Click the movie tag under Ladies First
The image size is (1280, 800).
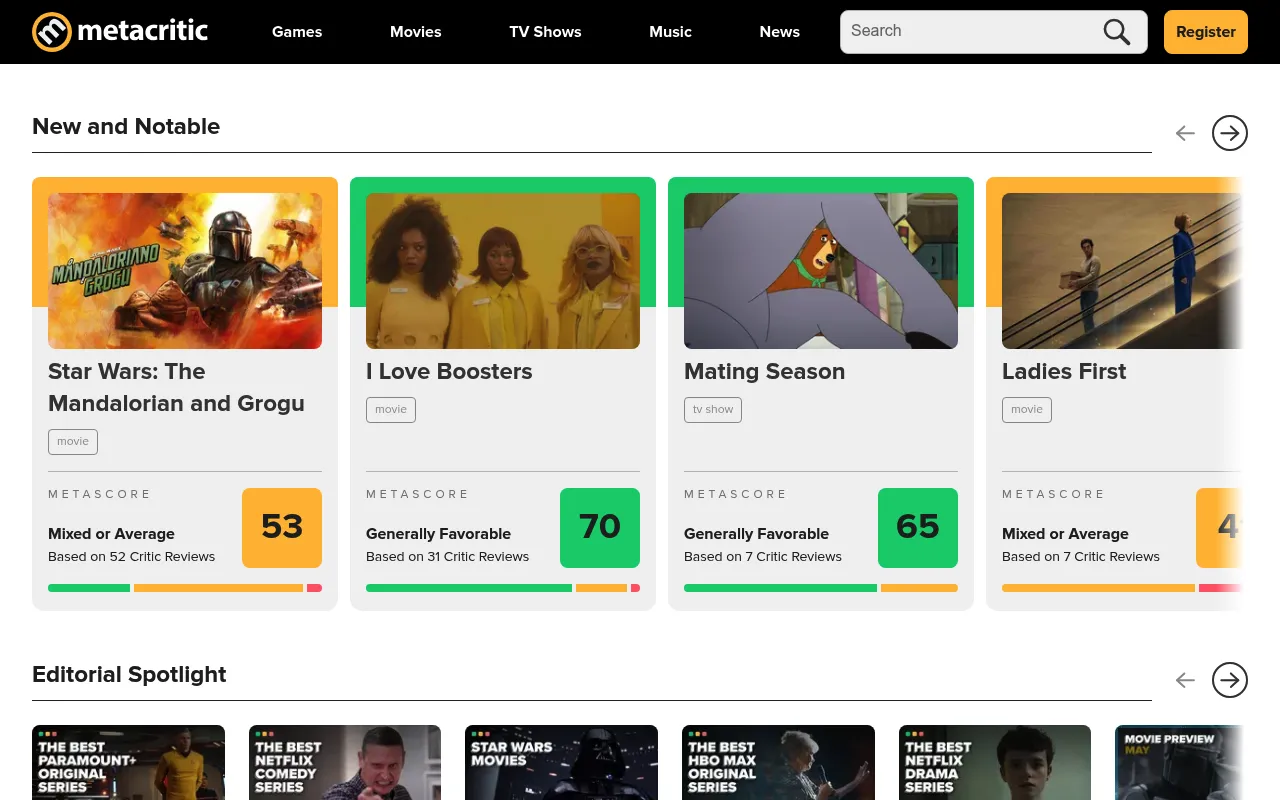click(x=1027, y=409)
